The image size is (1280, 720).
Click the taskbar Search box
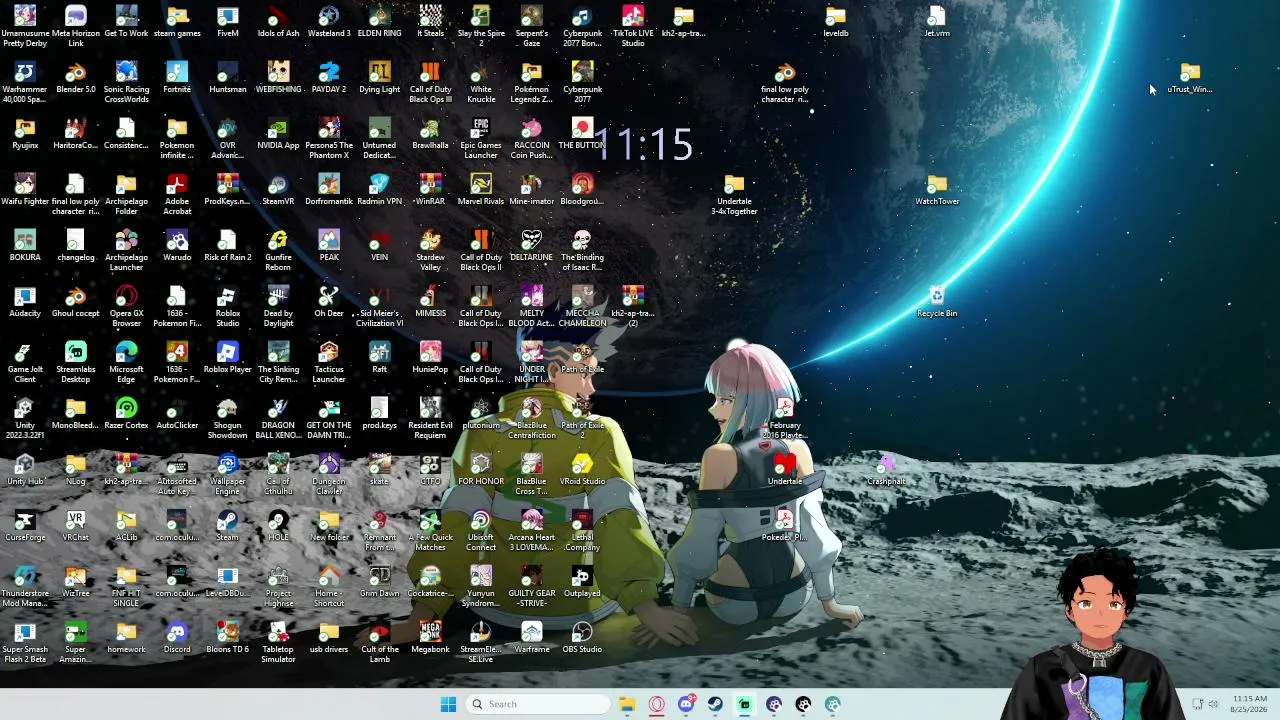(x=539, y=704)
